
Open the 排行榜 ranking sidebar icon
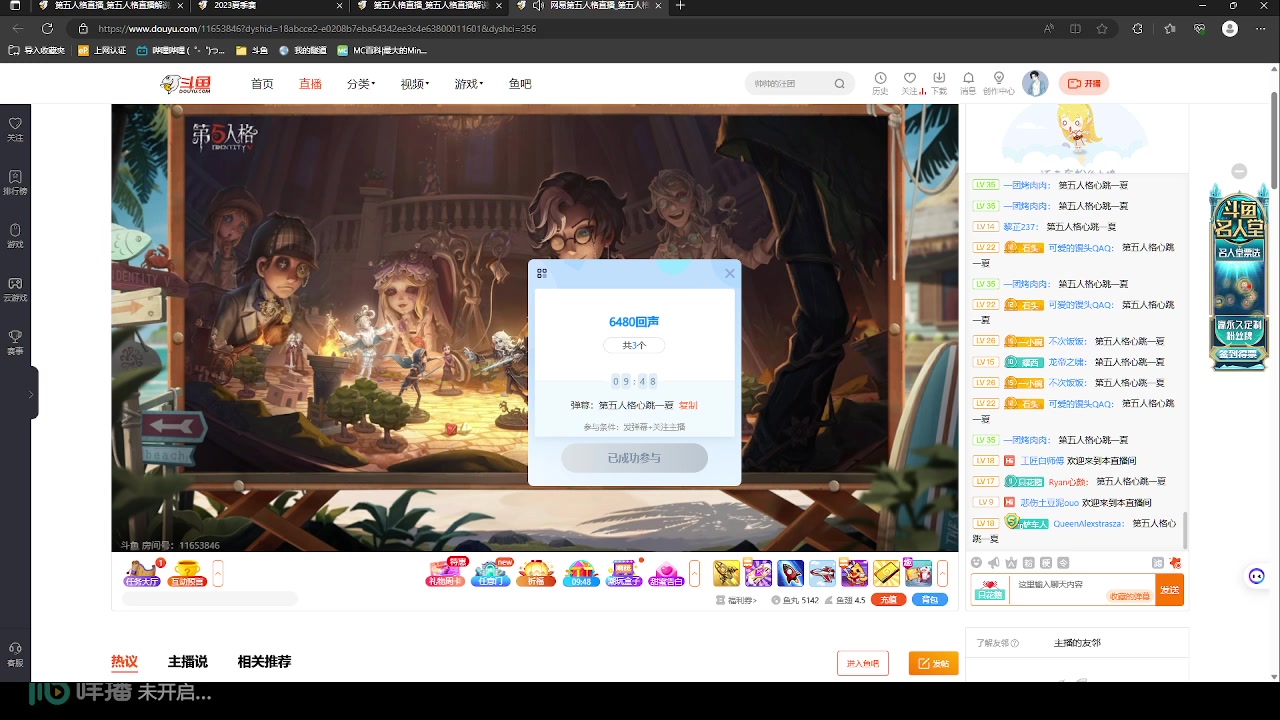(x=15, y=182)
